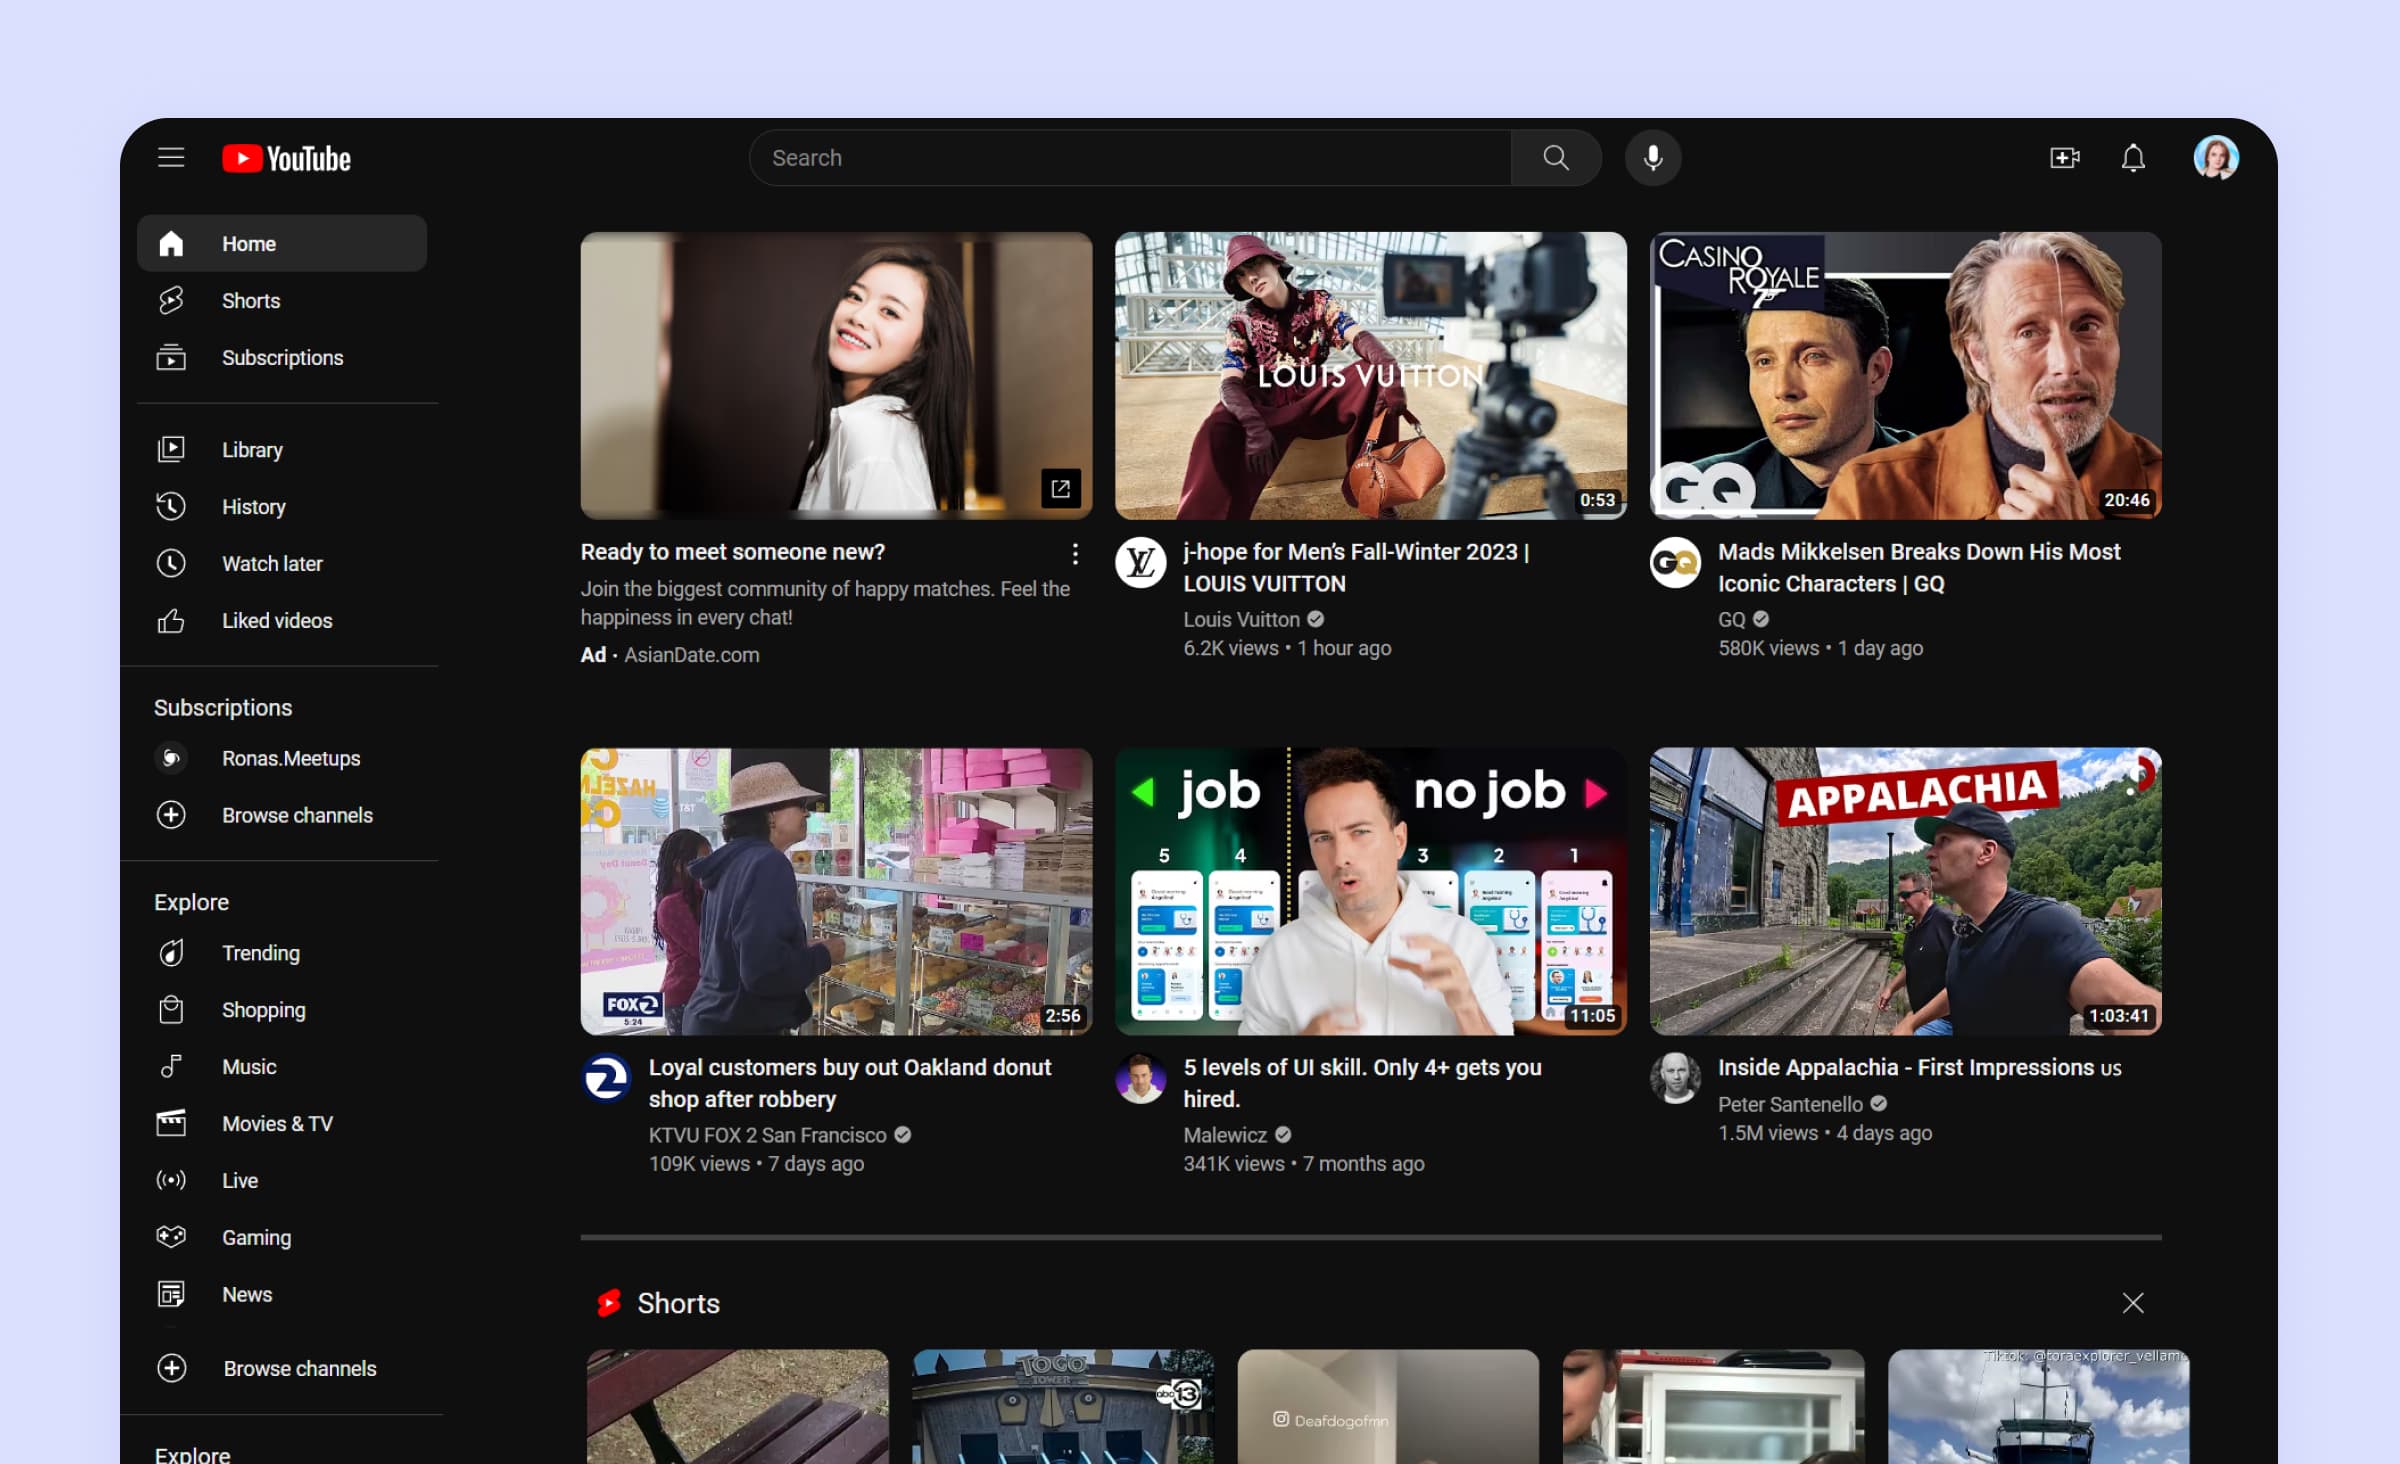2400x1464 pixels.
Task: Open the History menu label
Action: coord(254,506)
